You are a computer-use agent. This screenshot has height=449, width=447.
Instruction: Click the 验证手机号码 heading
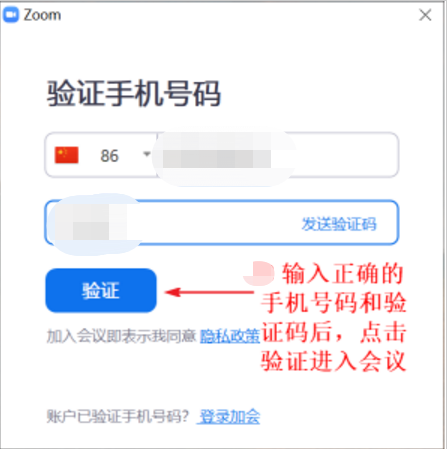[134, 93]
